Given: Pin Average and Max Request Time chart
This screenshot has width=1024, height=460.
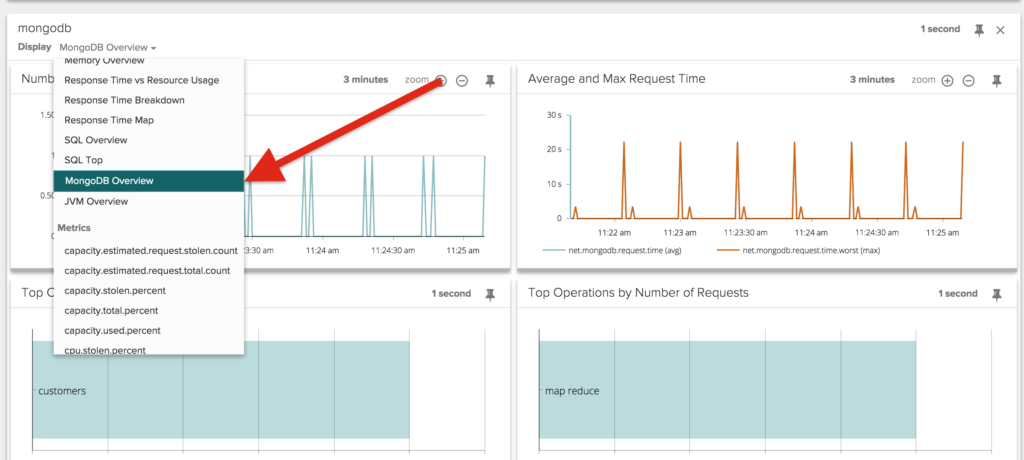Looking at the screenshot, I should [x=997, y=80].
